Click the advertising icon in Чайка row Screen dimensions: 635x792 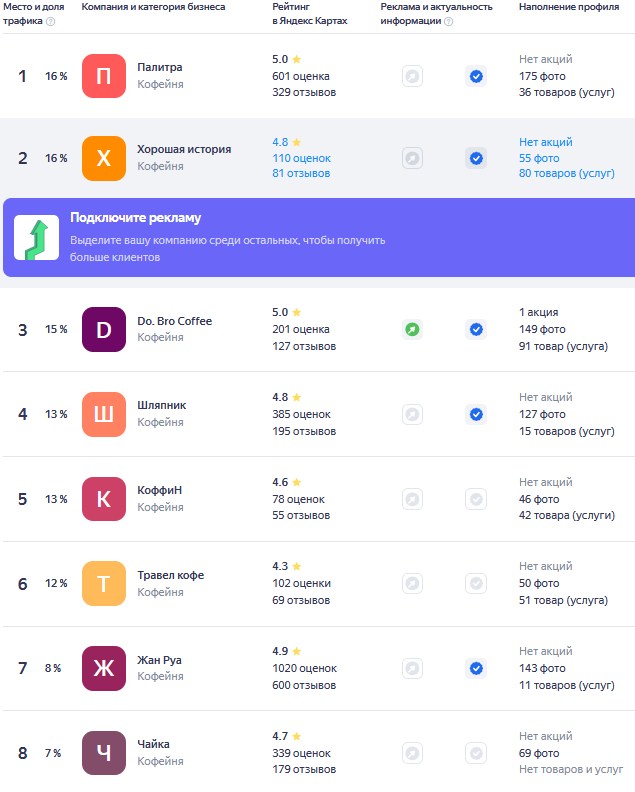[x=412, y=753]
